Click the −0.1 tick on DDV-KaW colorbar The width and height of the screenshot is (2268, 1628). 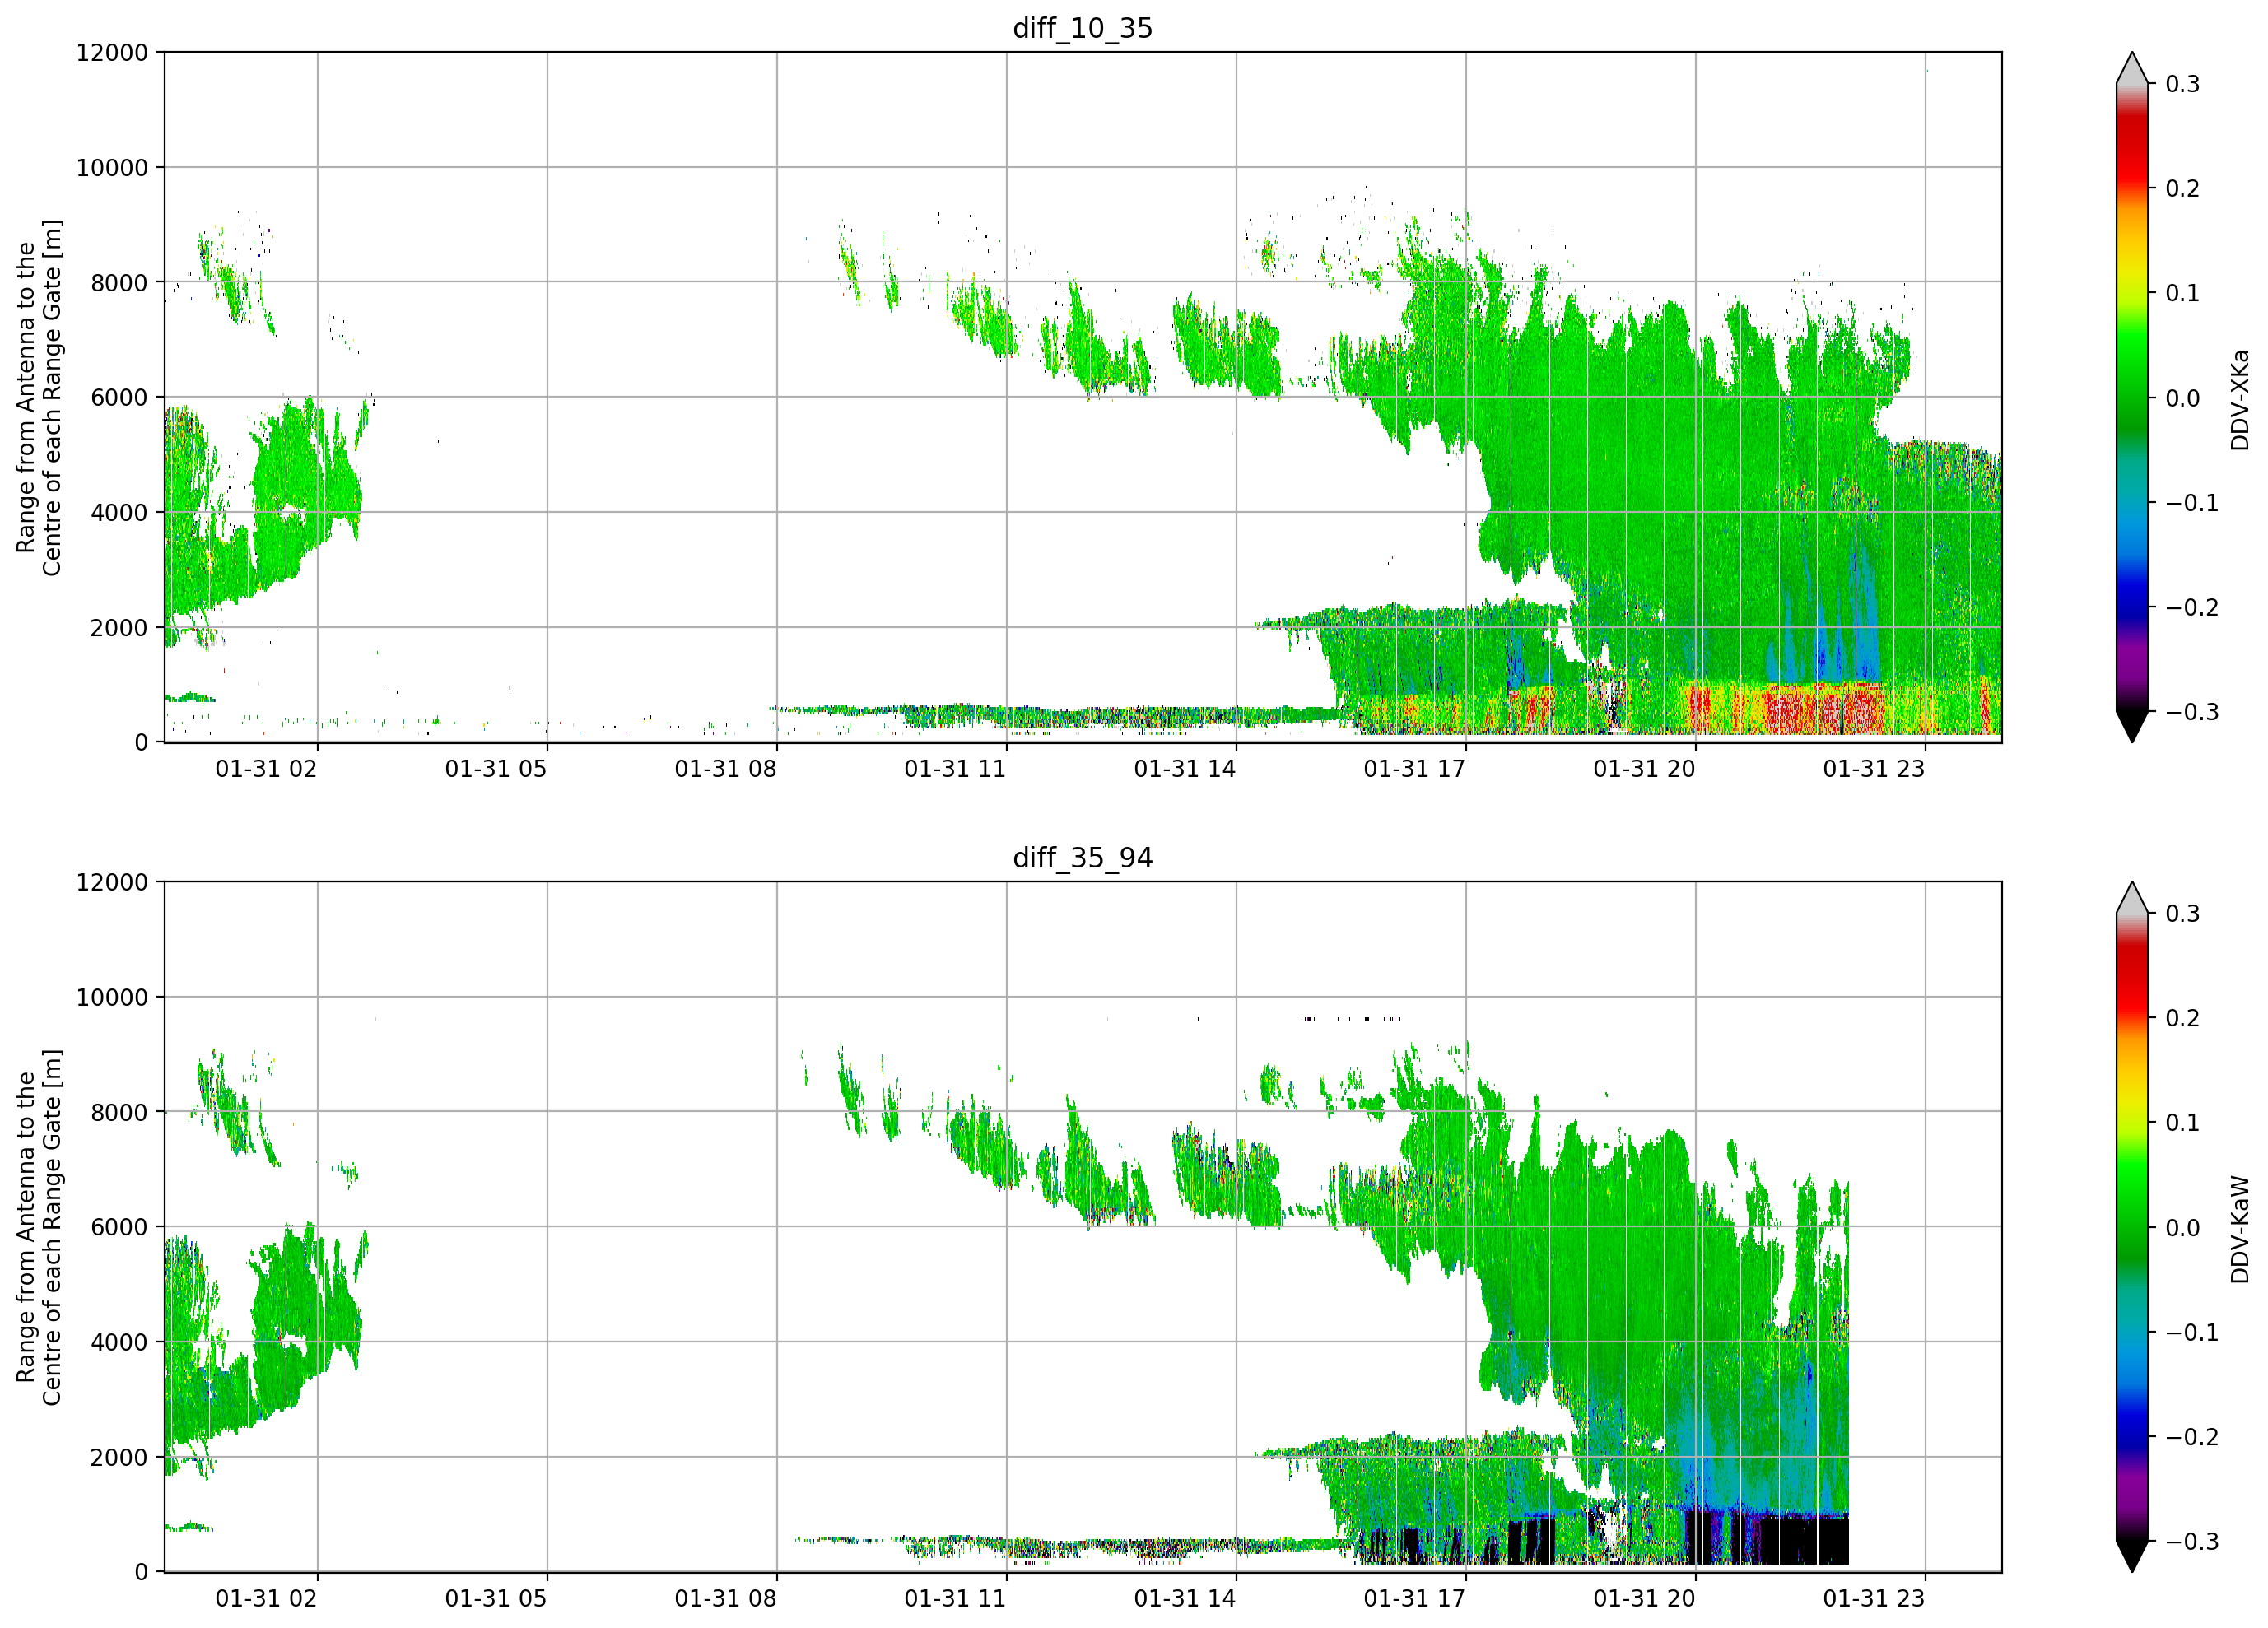[x=2192, y=1333]
